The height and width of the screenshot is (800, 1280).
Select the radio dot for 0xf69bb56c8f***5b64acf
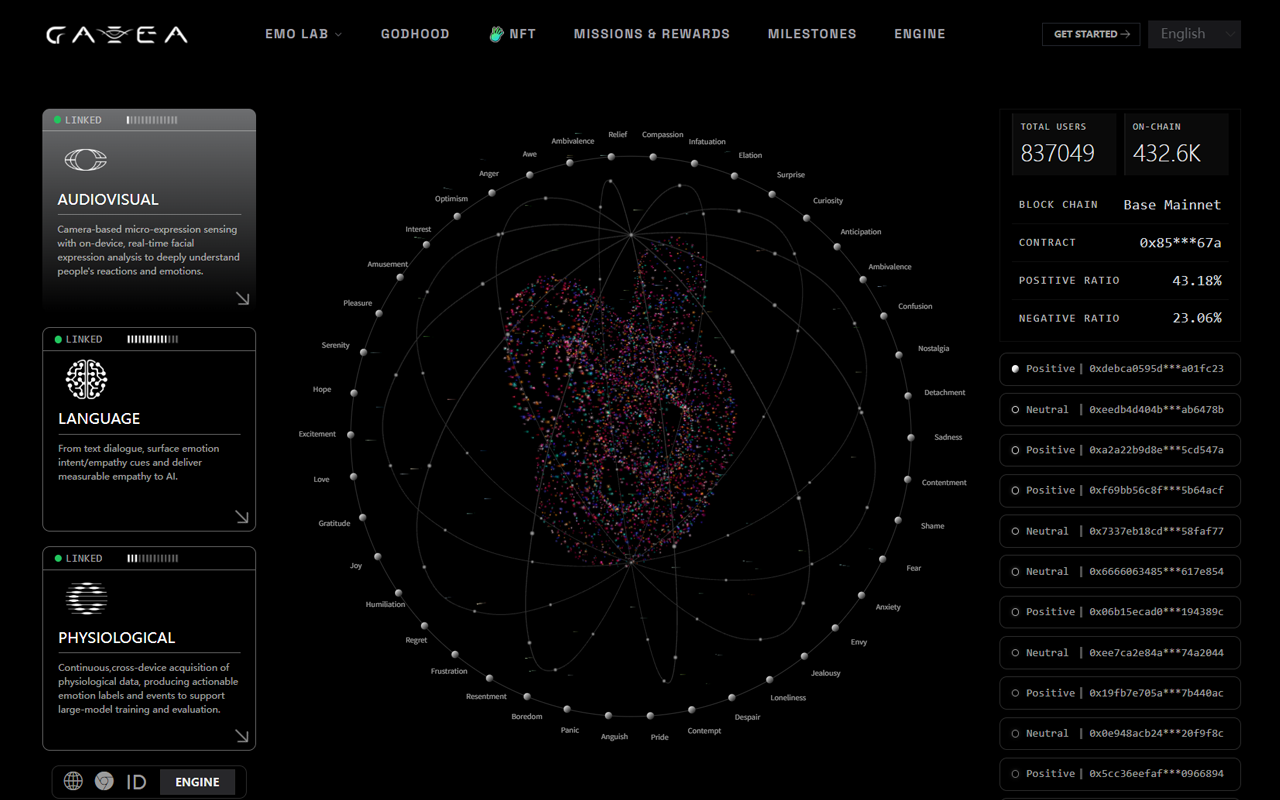[1015, 490]
